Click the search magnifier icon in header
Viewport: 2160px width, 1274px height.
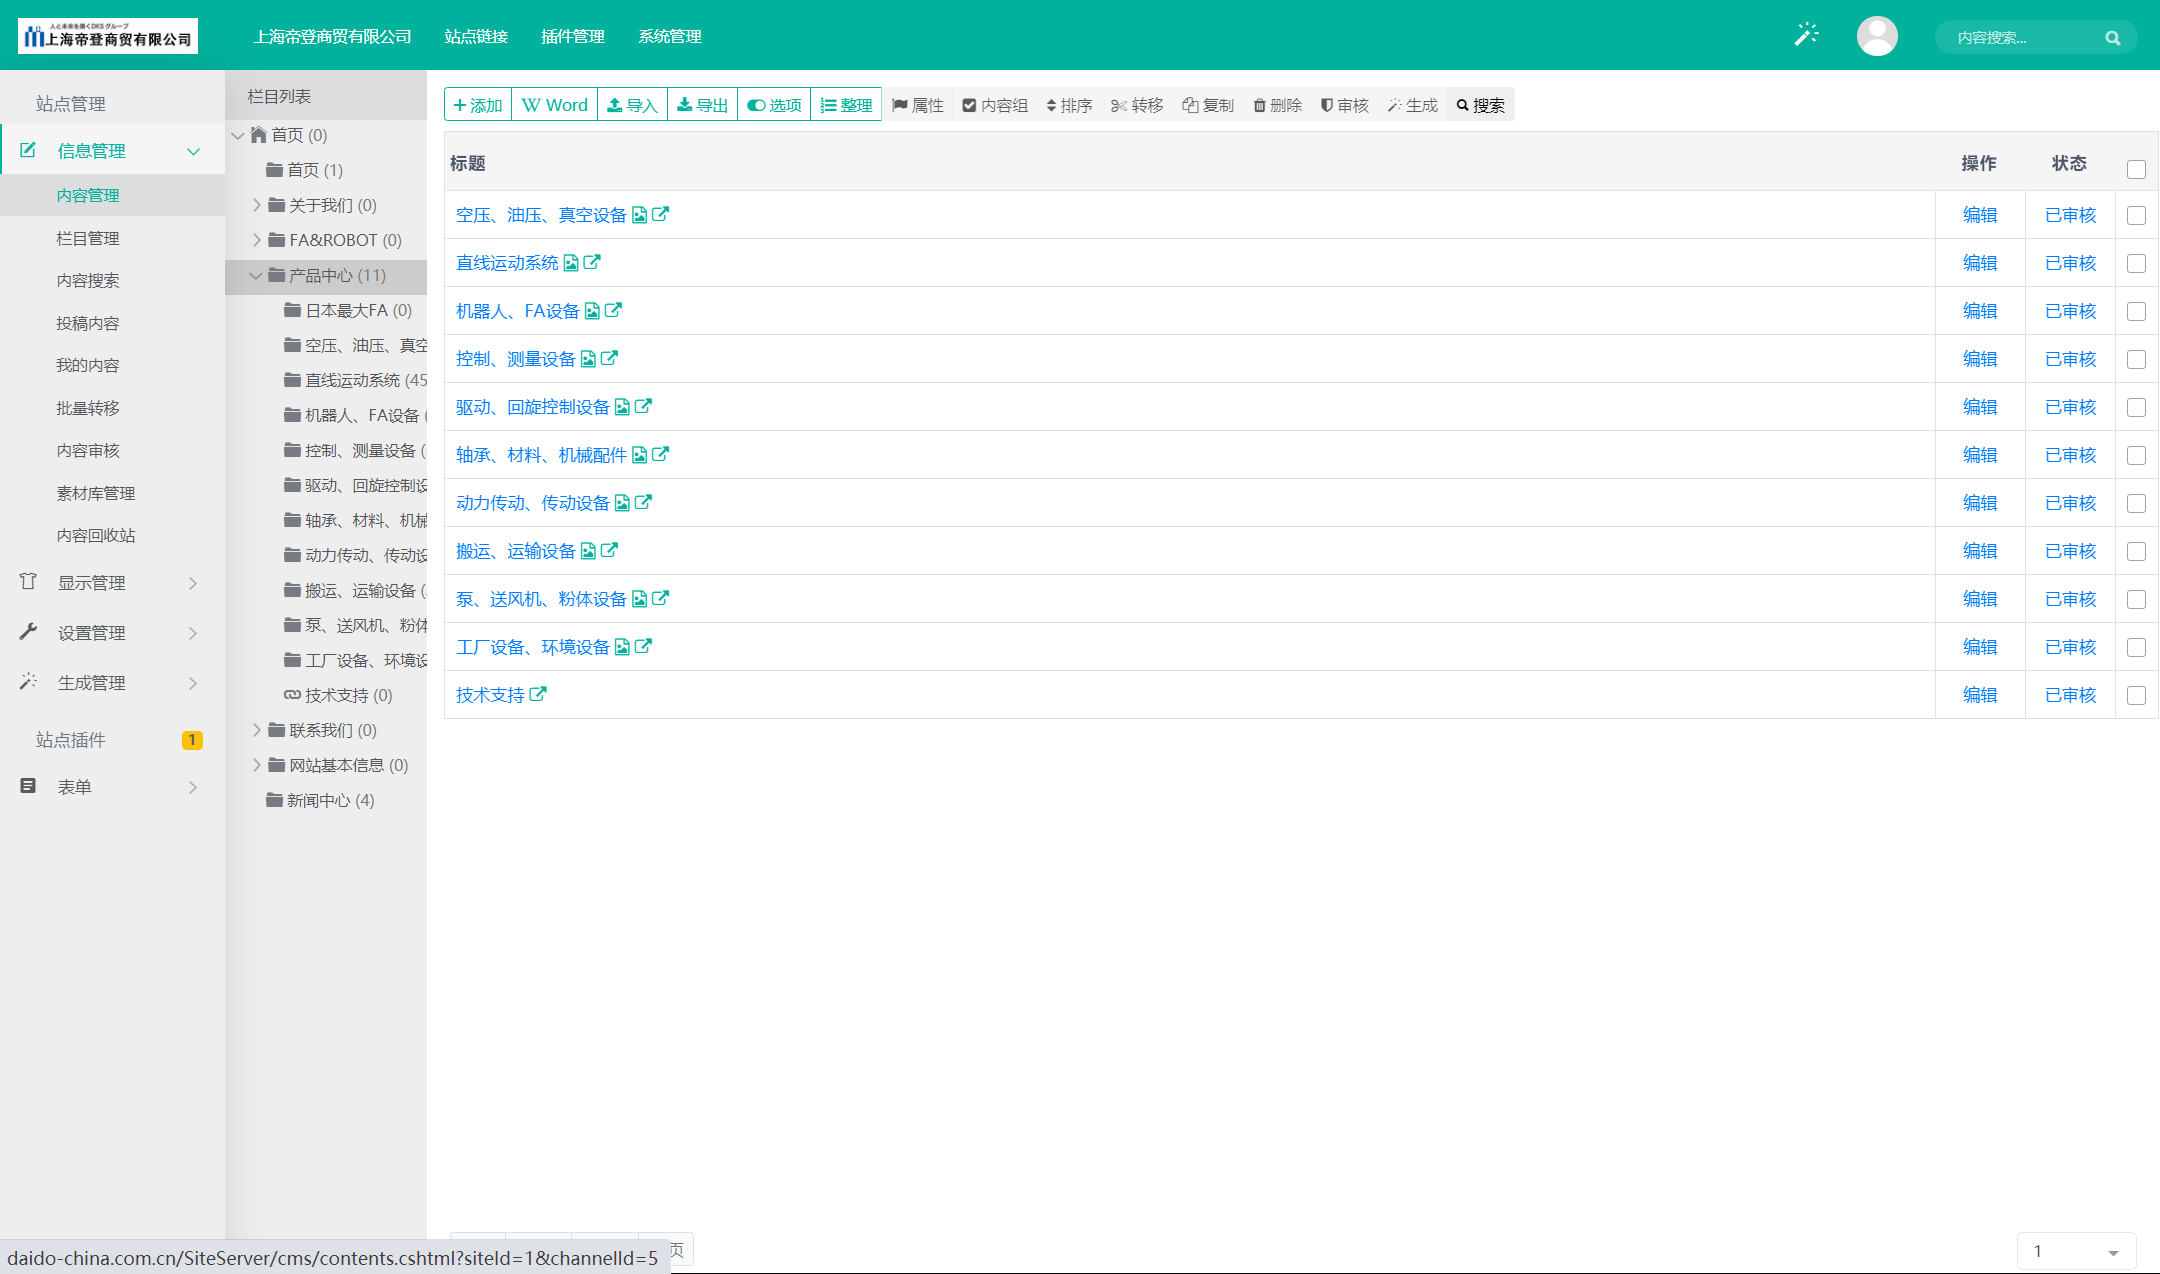(x=2112, y=38)
